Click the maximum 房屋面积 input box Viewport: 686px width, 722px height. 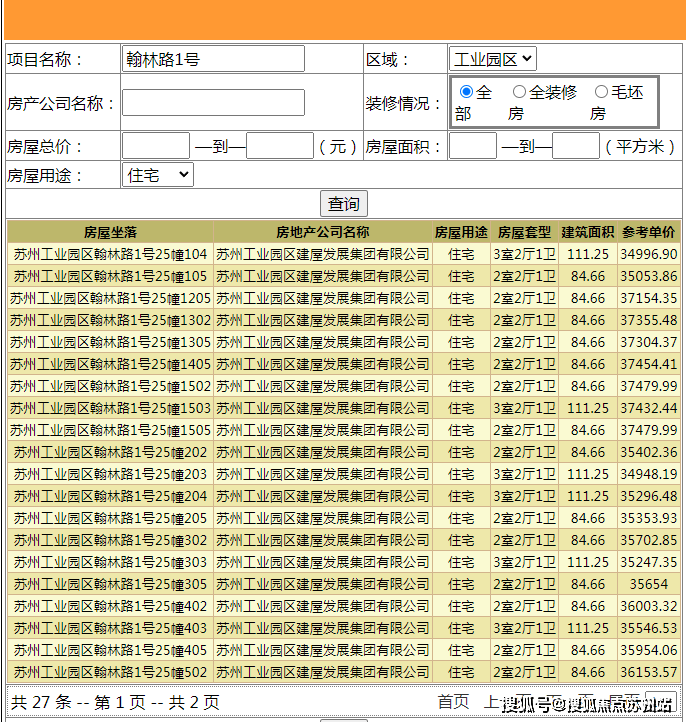tap(576, 146)
